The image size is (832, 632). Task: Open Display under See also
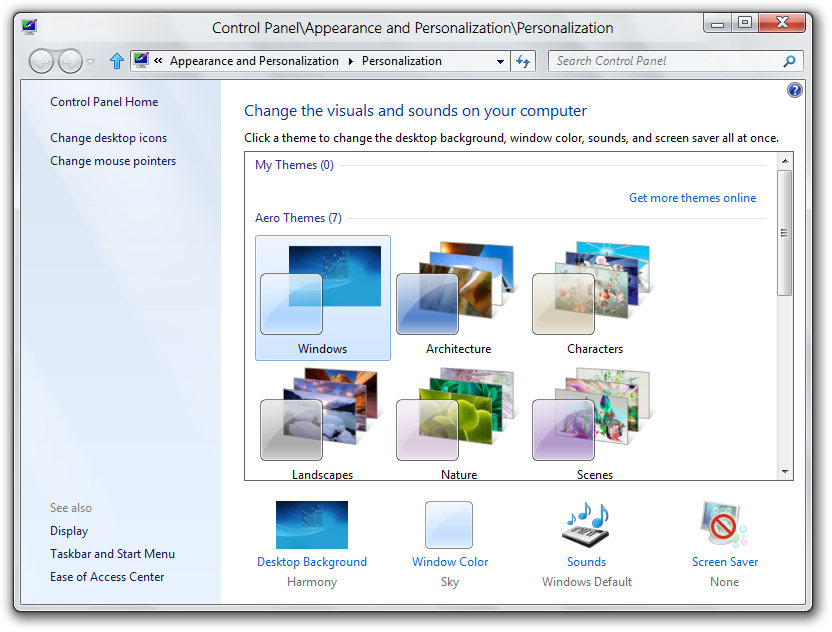69,531
